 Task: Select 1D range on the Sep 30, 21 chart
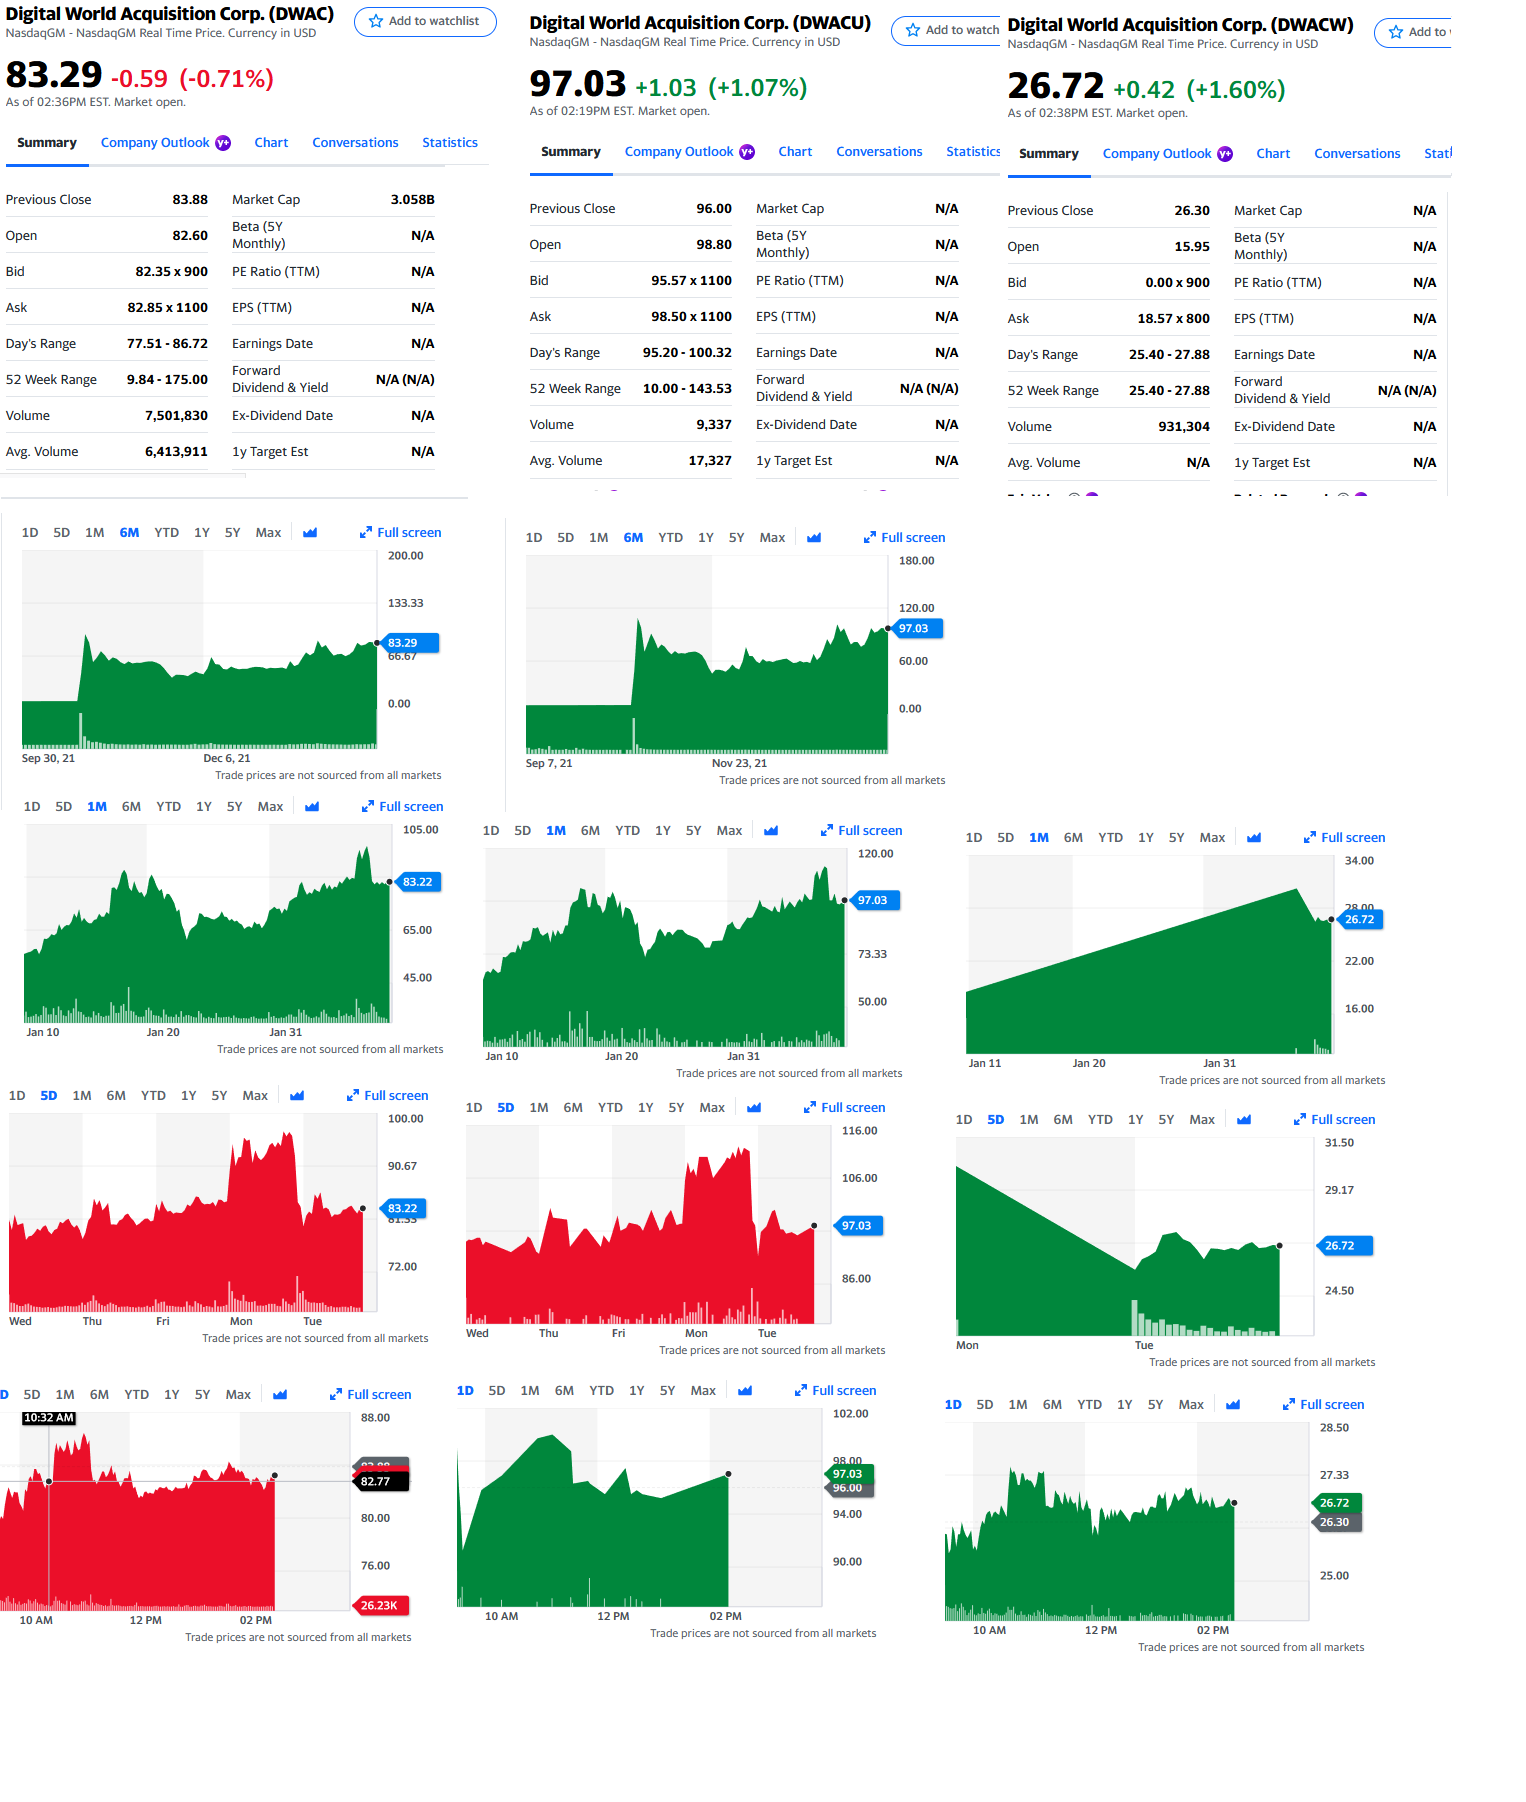30,533
